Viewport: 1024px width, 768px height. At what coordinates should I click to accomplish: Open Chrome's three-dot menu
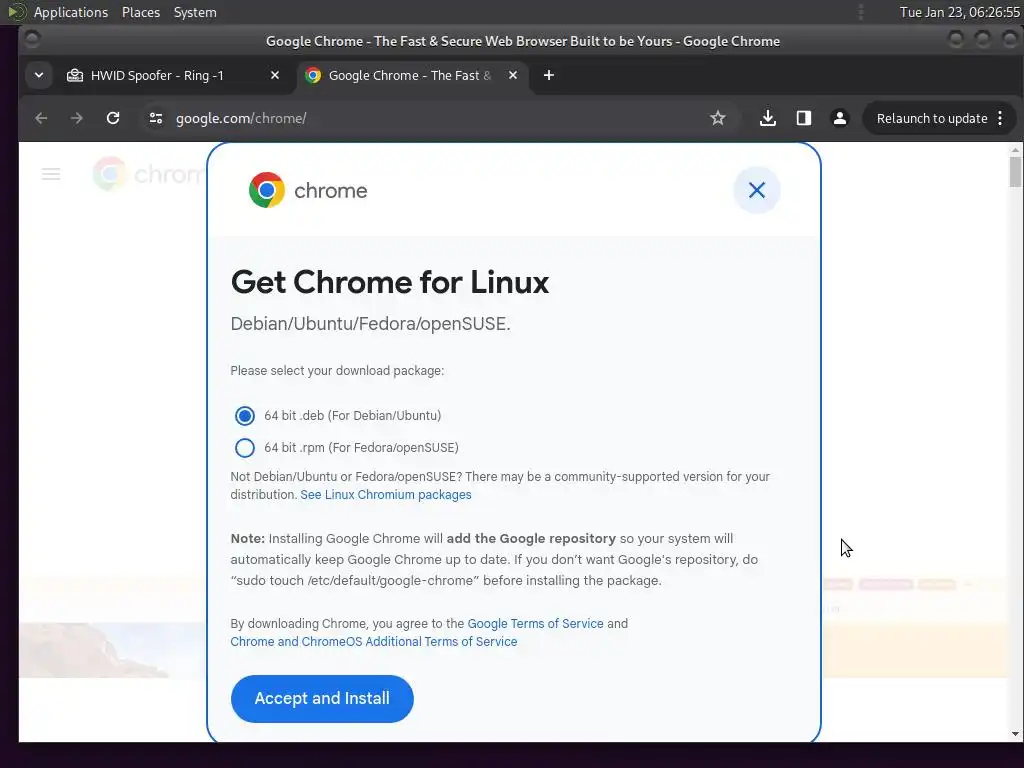coord(1000,118)
